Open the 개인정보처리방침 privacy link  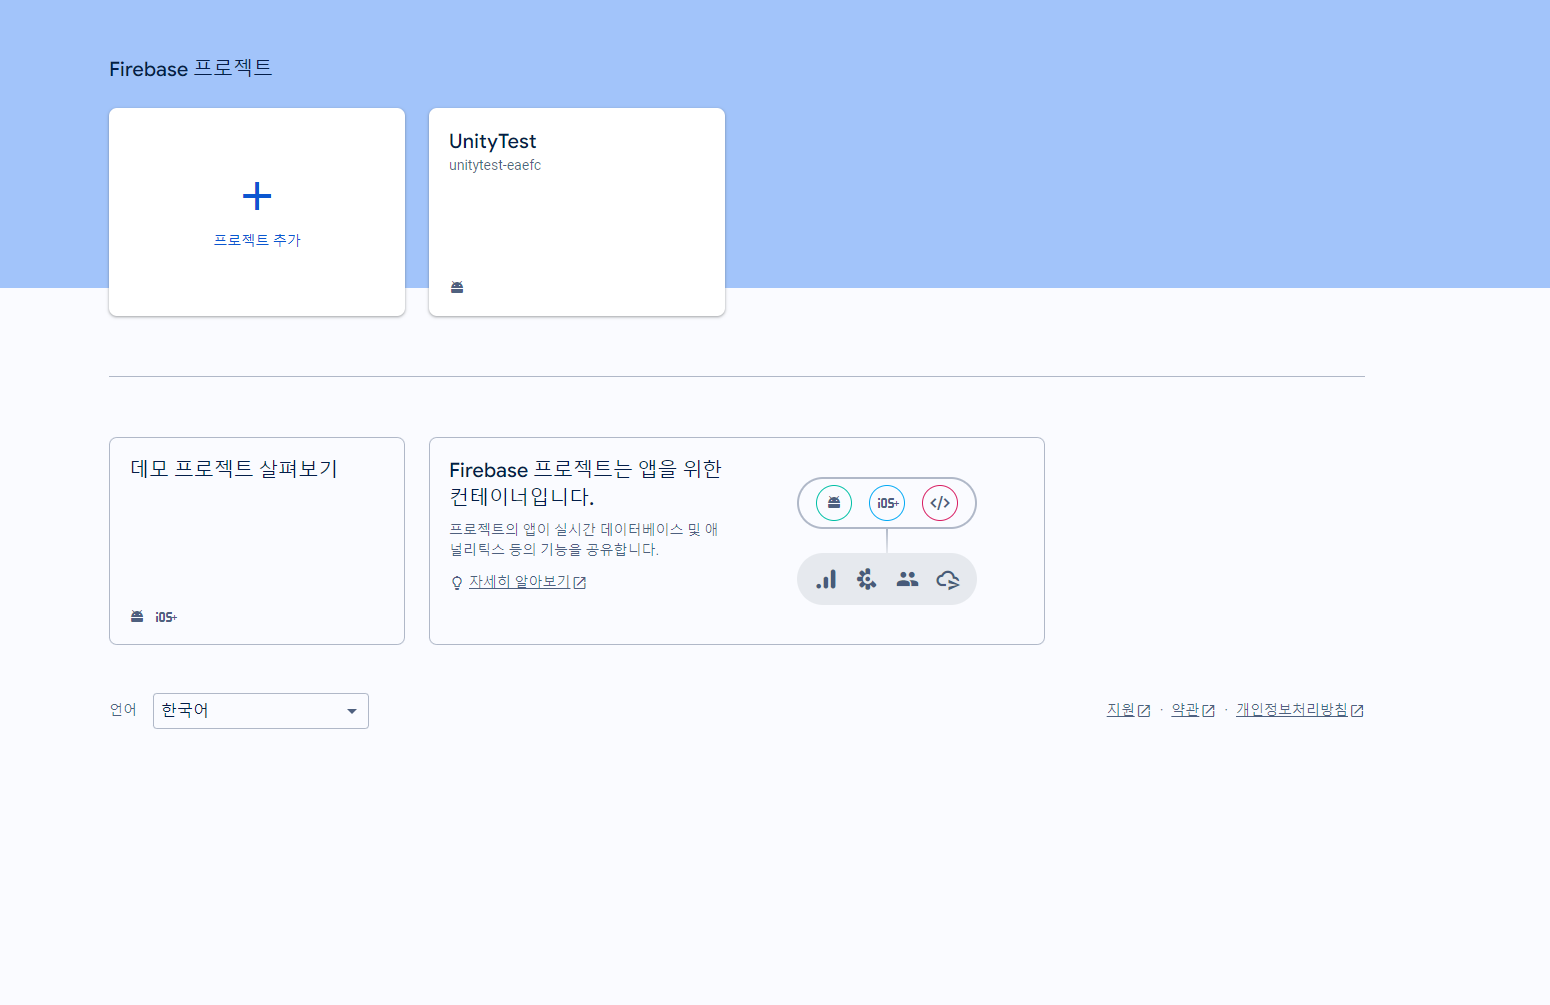coord(1292,709)
